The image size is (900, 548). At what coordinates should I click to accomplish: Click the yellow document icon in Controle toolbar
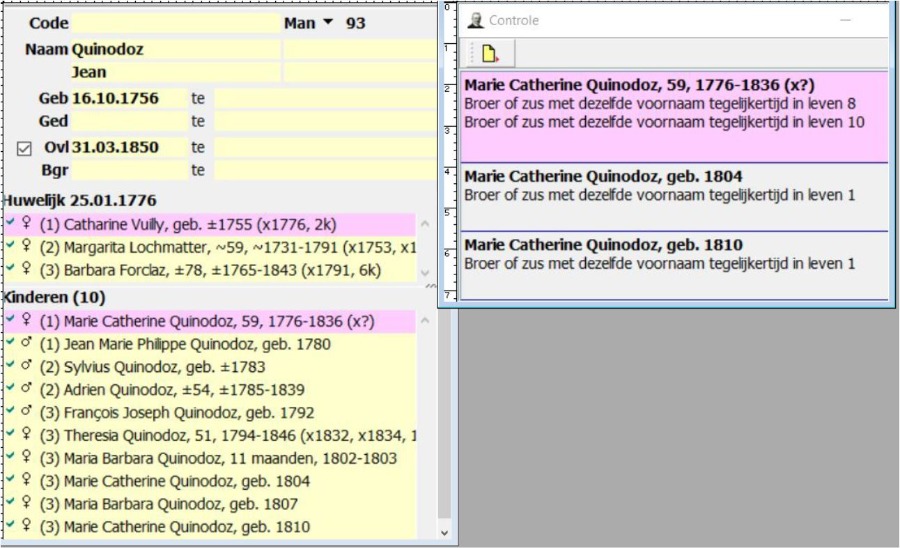coord(490,54)
